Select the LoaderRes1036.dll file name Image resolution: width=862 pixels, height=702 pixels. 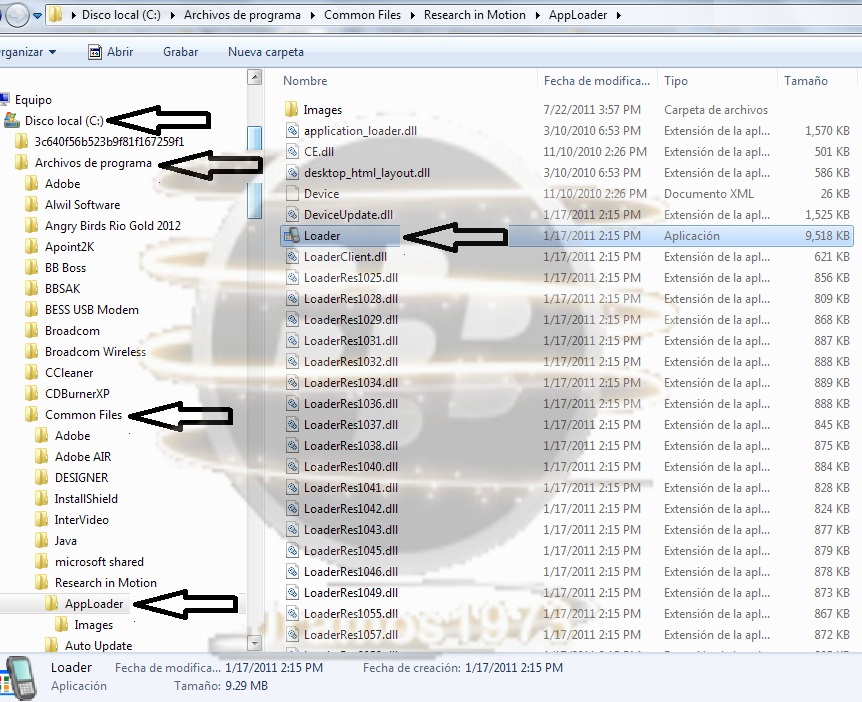point(351,403)
